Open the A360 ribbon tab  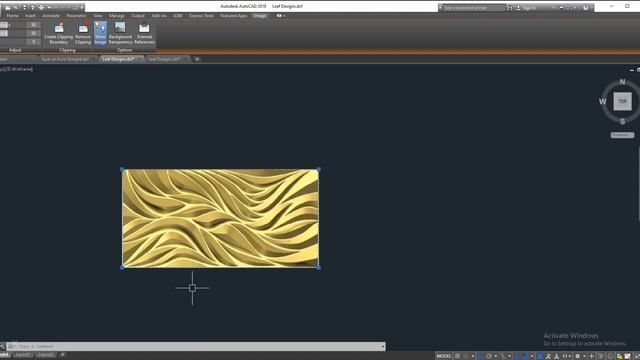click(178, 16)
